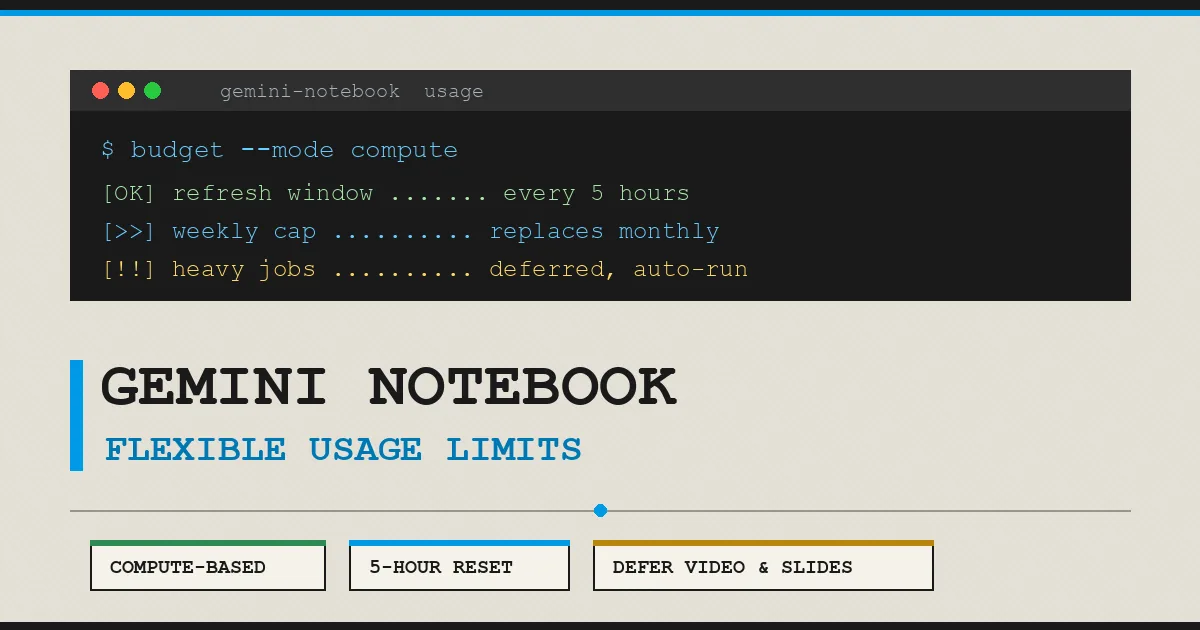Click the "$ budget --mode compute" command line
This screenshot has height=630, width=1200.
(279, 150)
